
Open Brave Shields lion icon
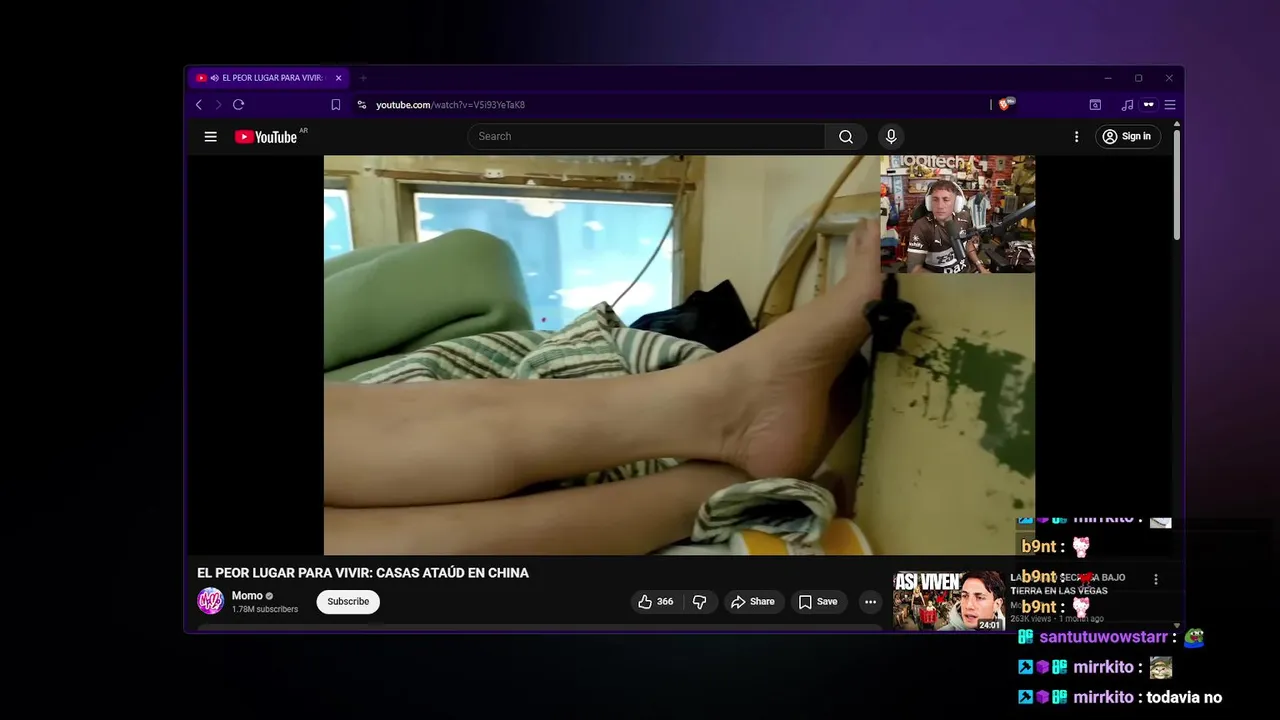point(1005,104)
